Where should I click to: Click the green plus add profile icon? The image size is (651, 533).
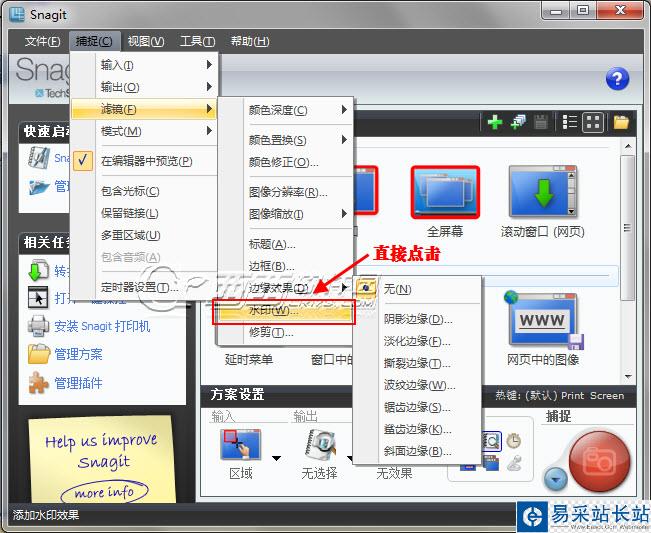[x=494, y=122]
